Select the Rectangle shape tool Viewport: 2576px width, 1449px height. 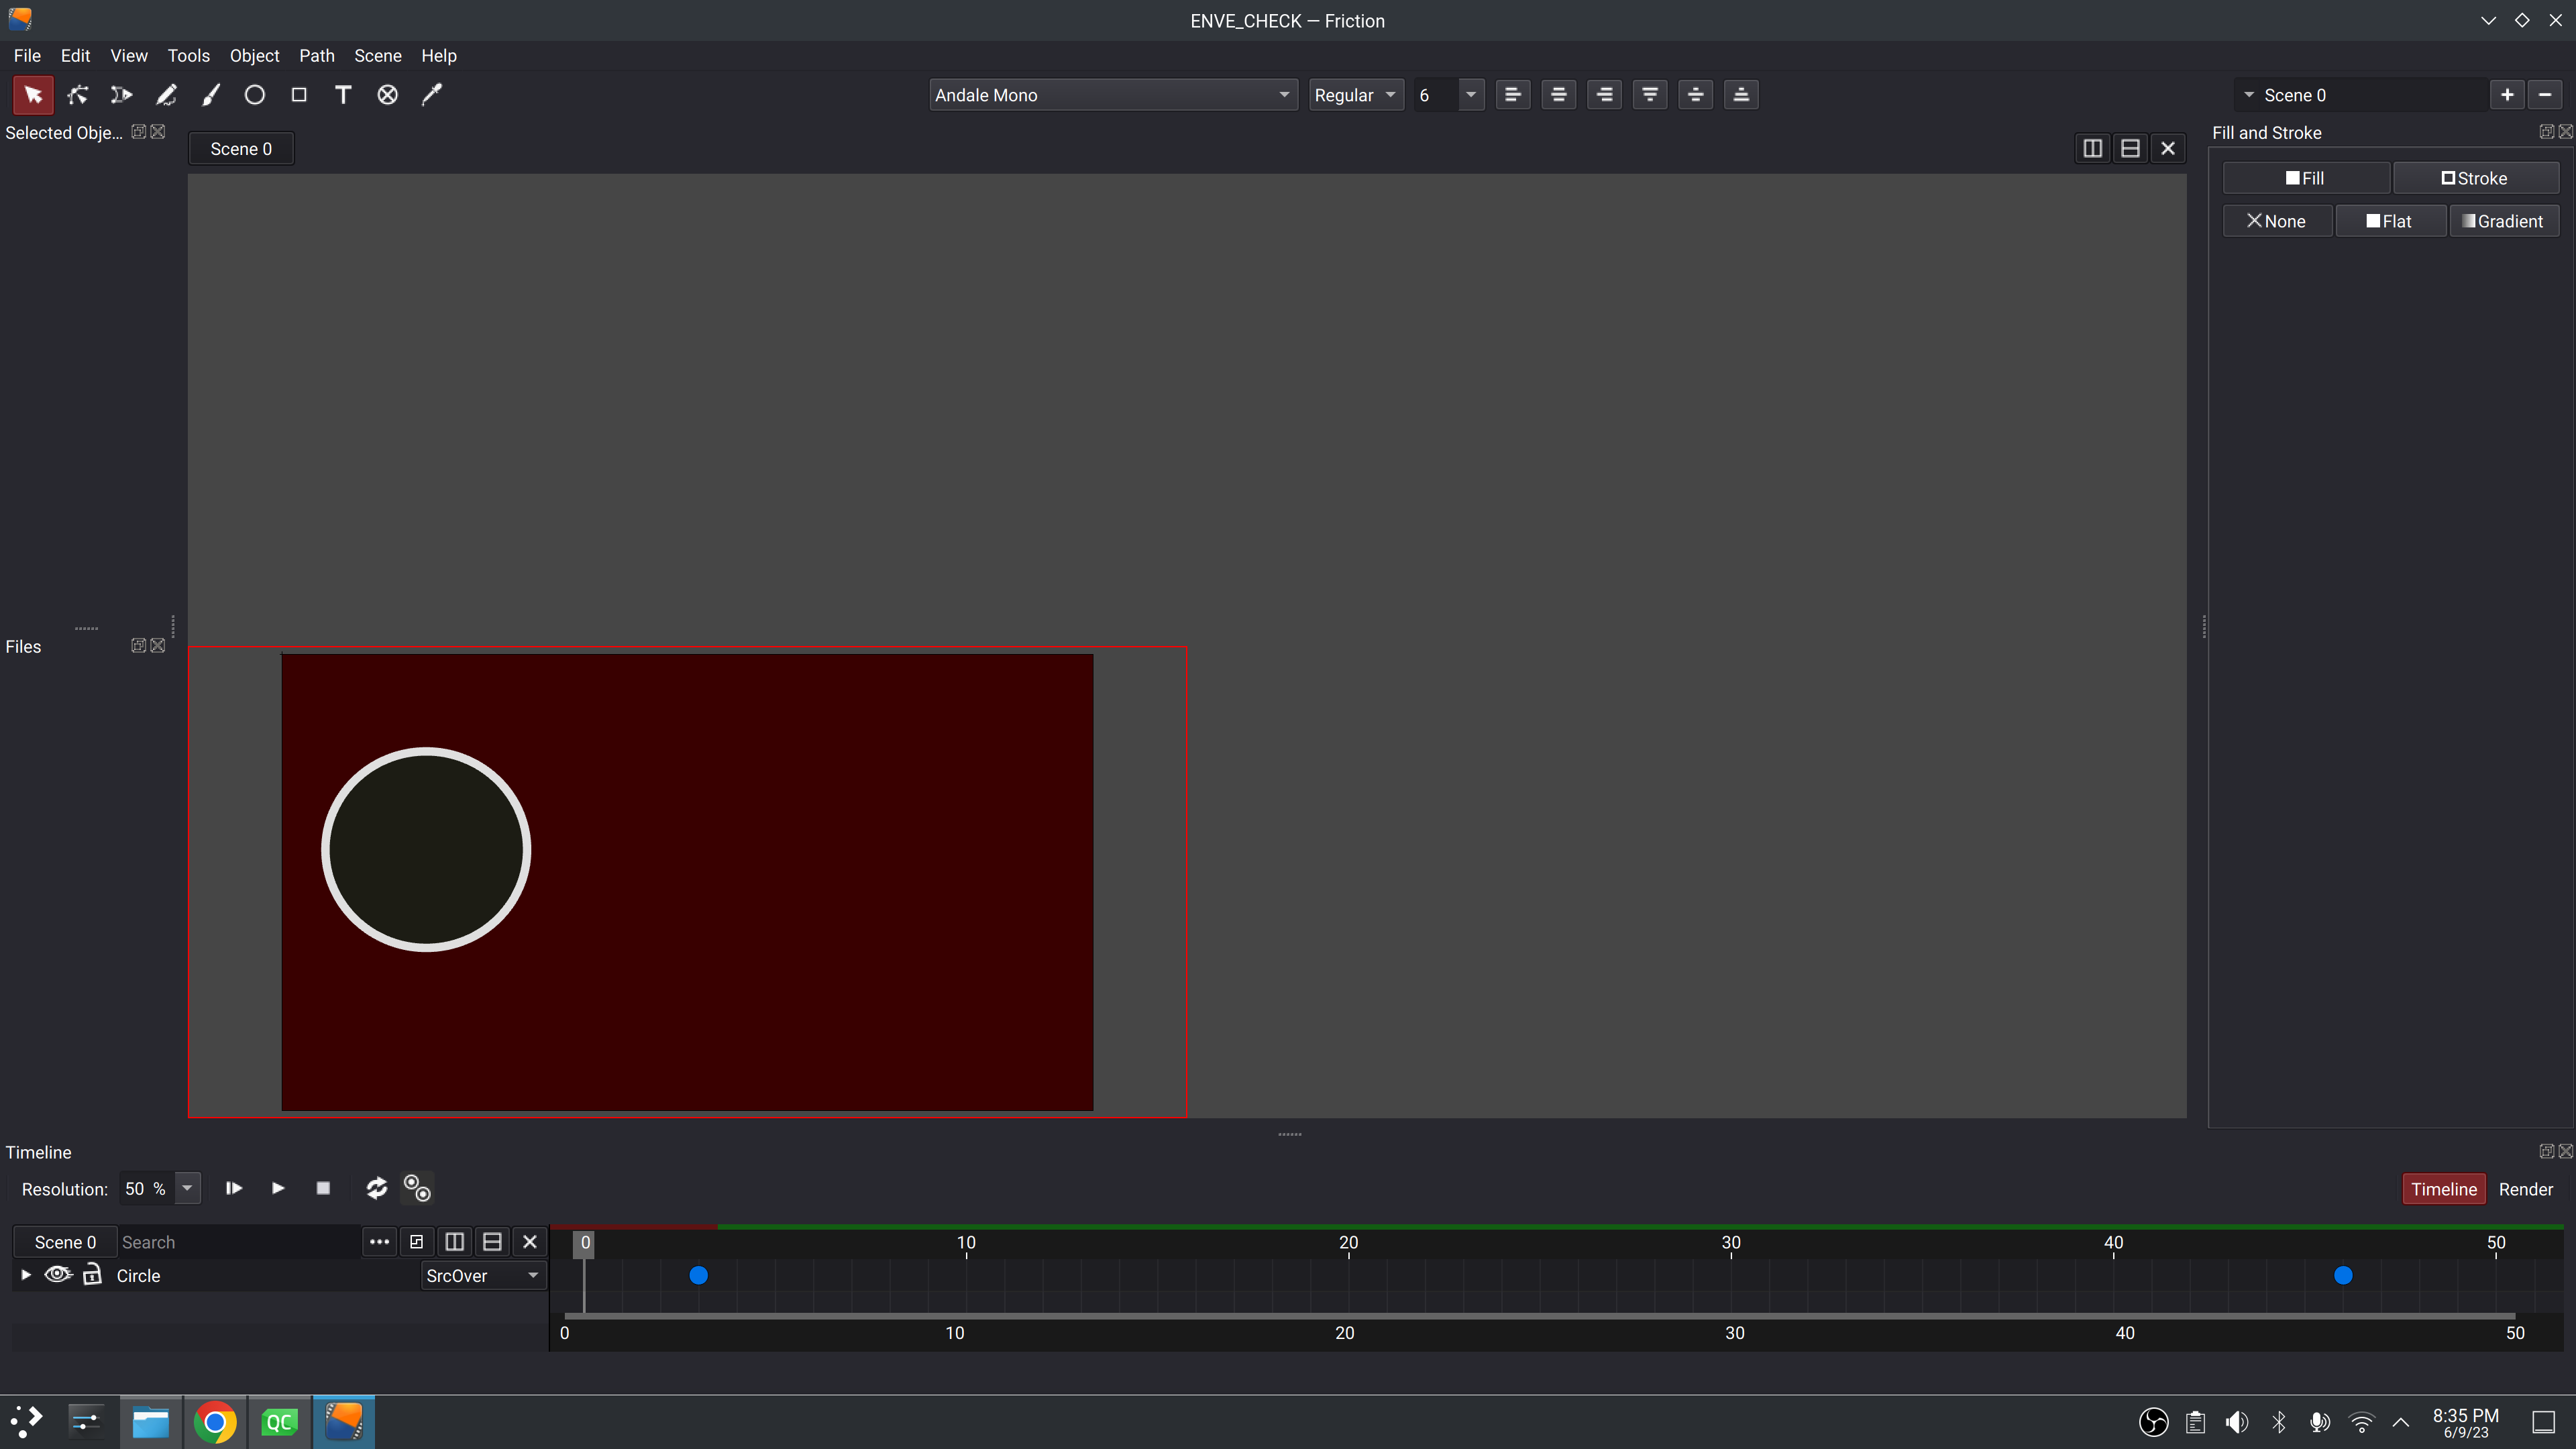(299, 94)
